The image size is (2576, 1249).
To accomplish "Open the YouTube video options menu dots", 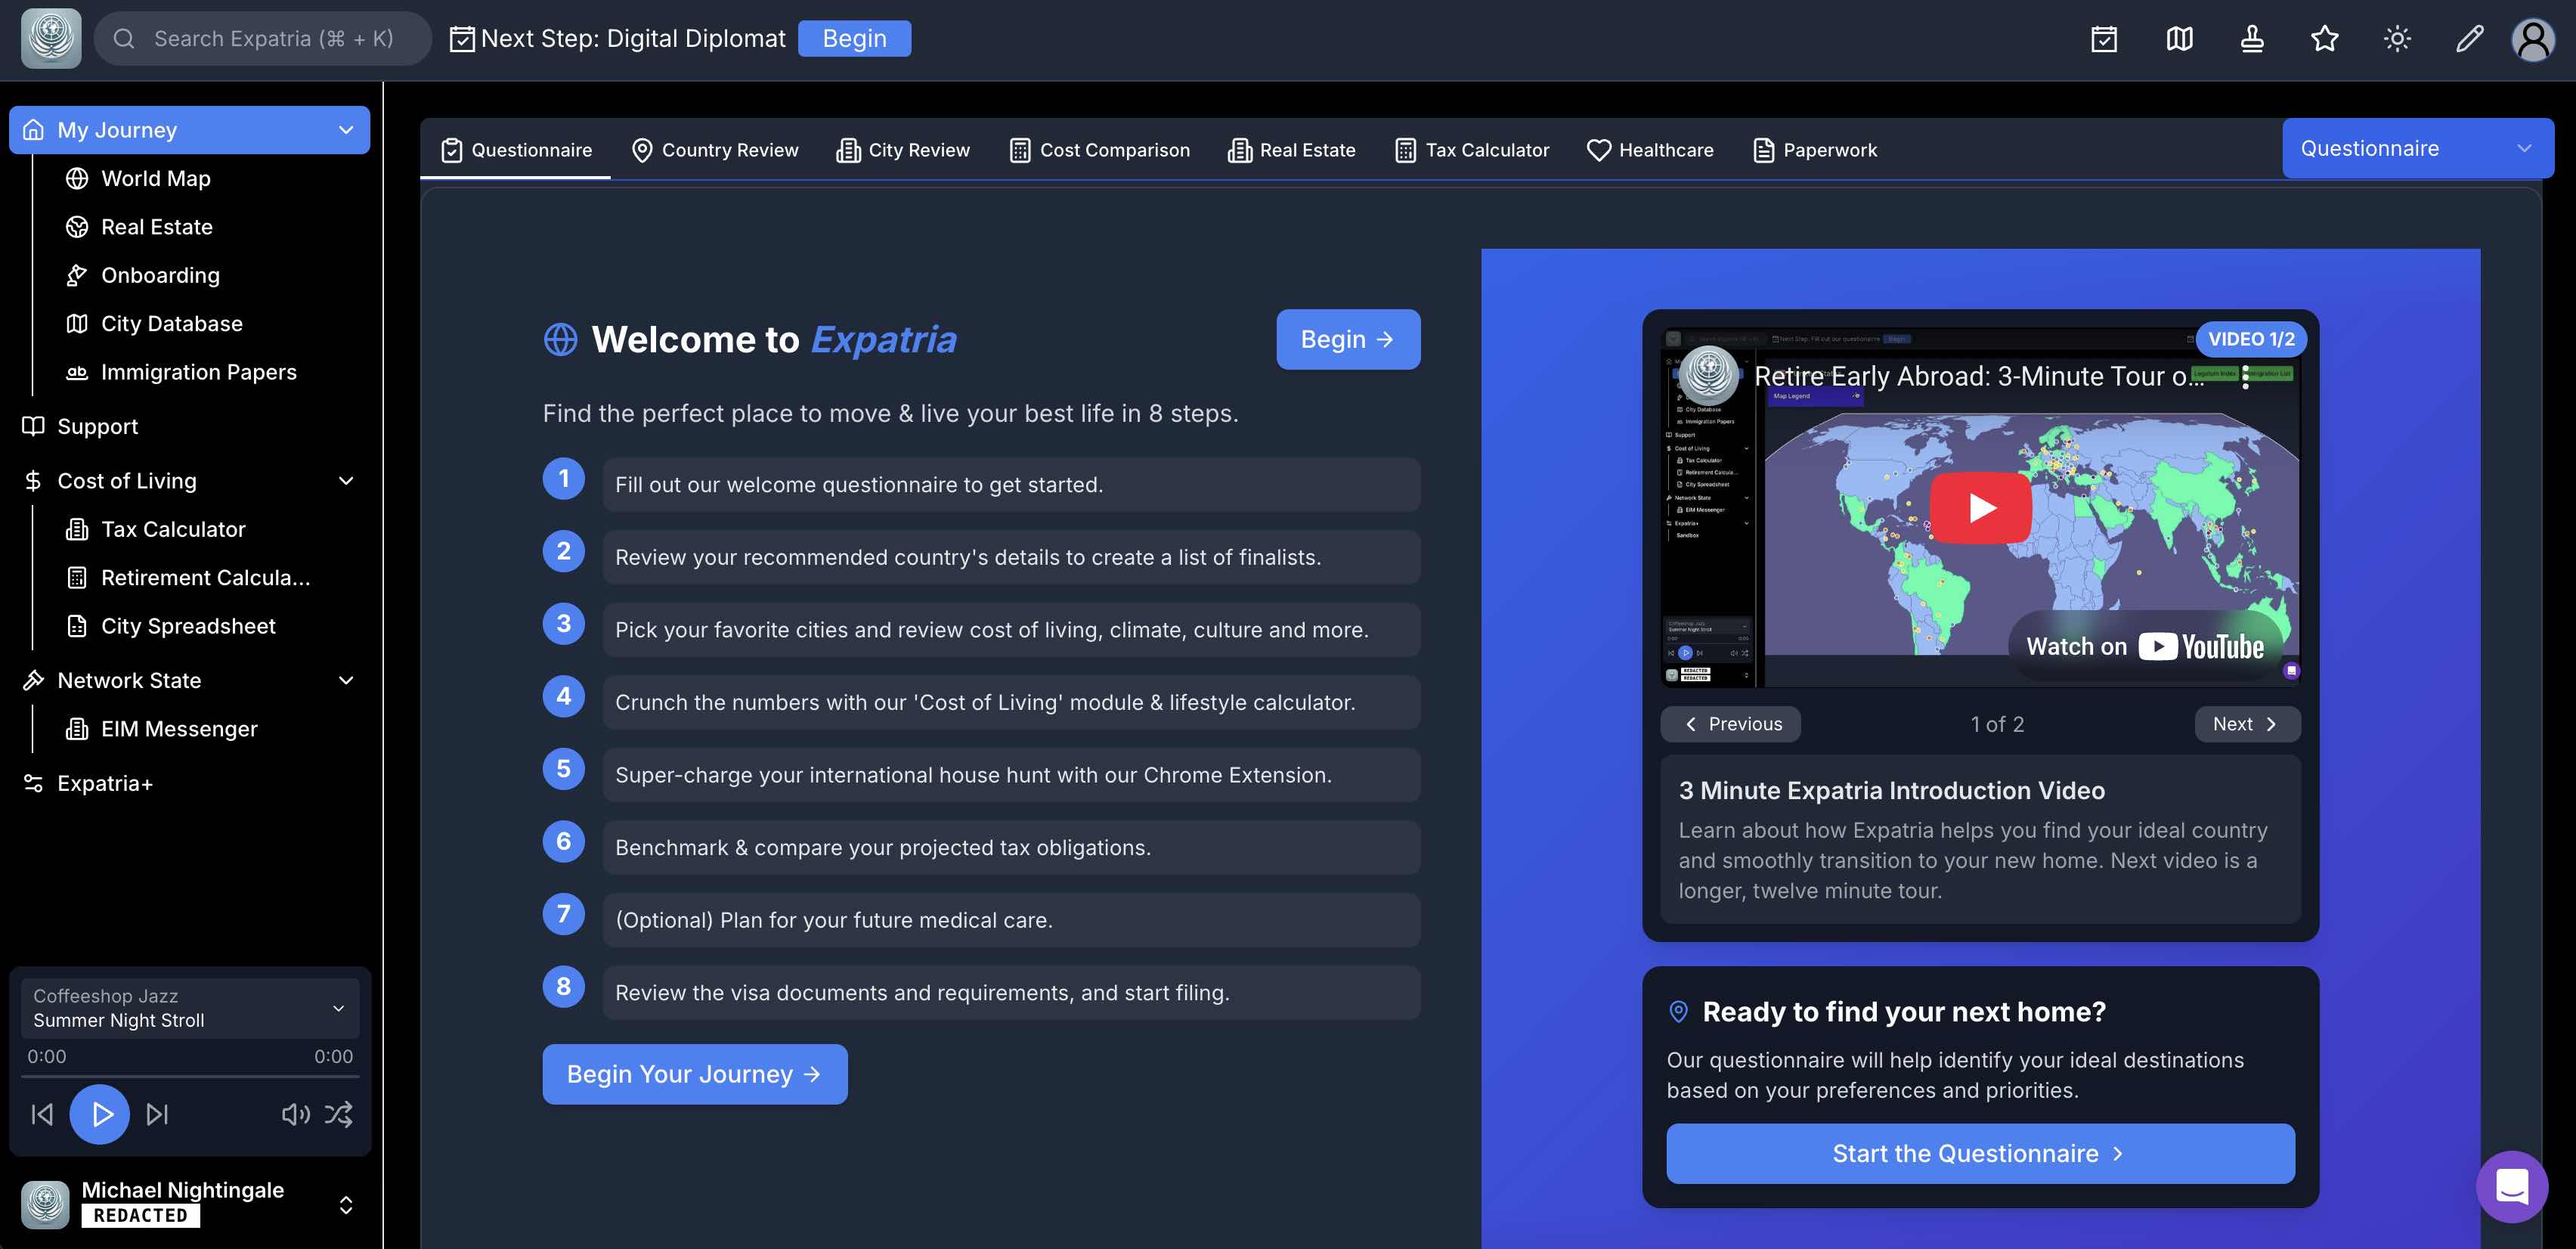I will click(2245, 376).
